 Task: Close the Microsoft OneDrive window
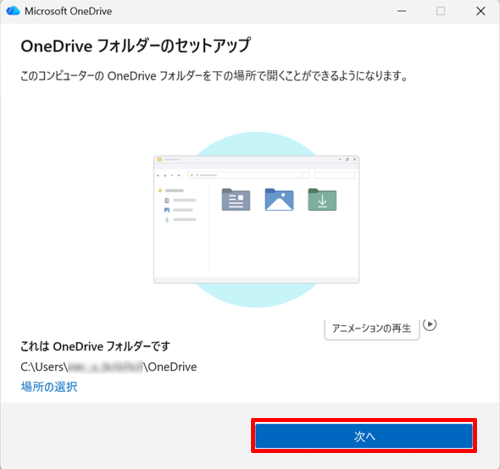point(481,11)
